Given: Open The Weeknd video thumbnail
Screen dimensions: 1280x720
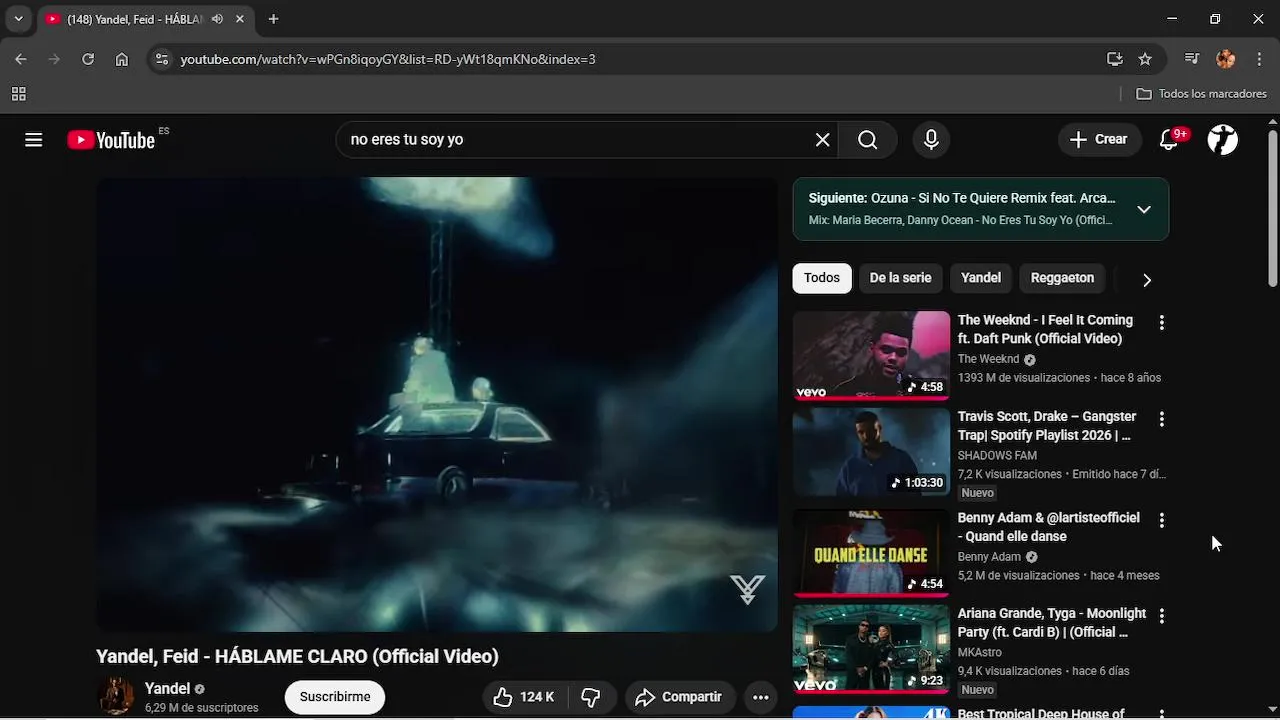Looking at the screenshot, I should (x=871, y=356).
